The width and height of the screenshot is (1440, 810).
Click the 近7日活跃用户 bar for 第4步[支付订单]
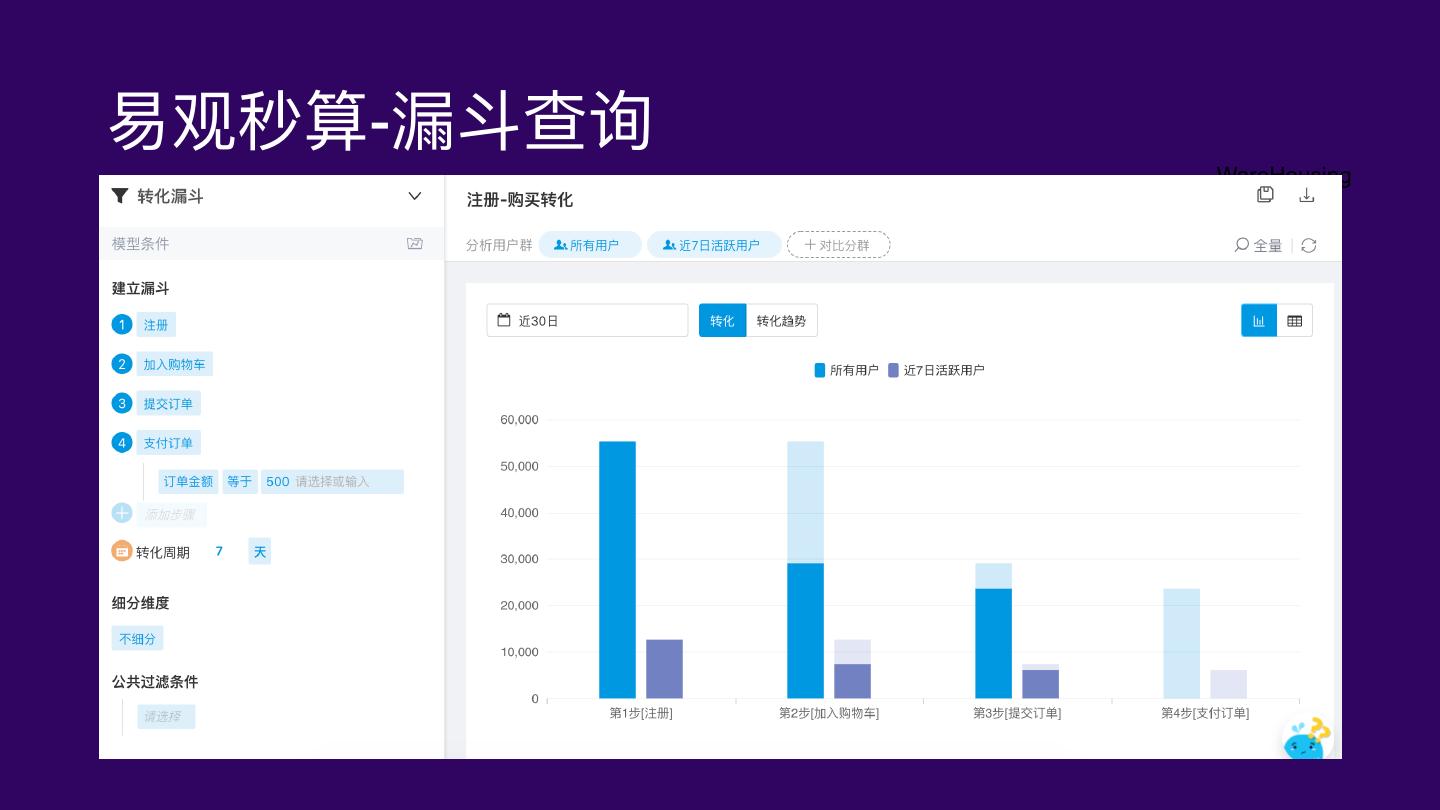click(x=1228, y=684)
